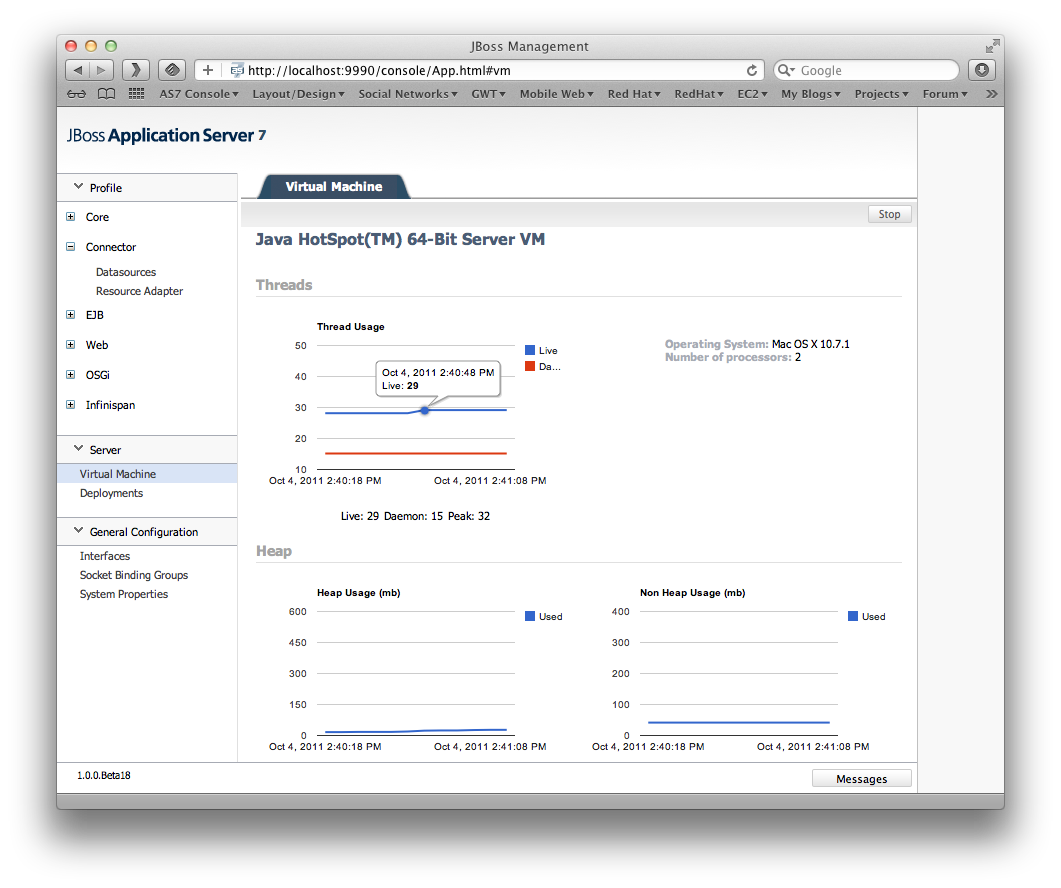Image resolution: width=1061 pixels, height=888 pixels.
Task: Click the page favicon in address bar
Action: (x=237, y=70)
